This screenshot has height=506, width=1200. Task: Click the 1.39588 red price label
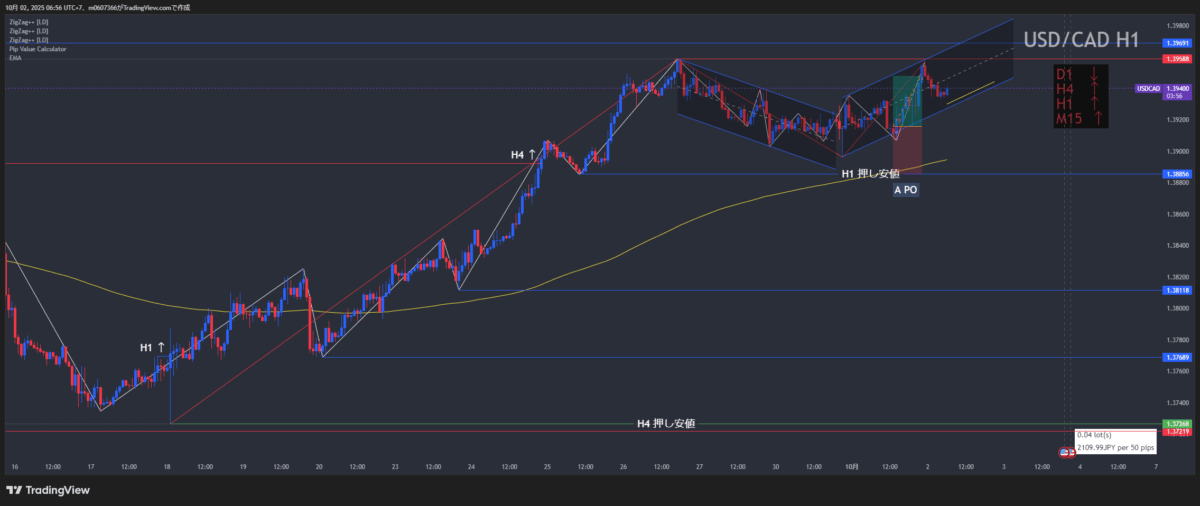point(1176,59)
